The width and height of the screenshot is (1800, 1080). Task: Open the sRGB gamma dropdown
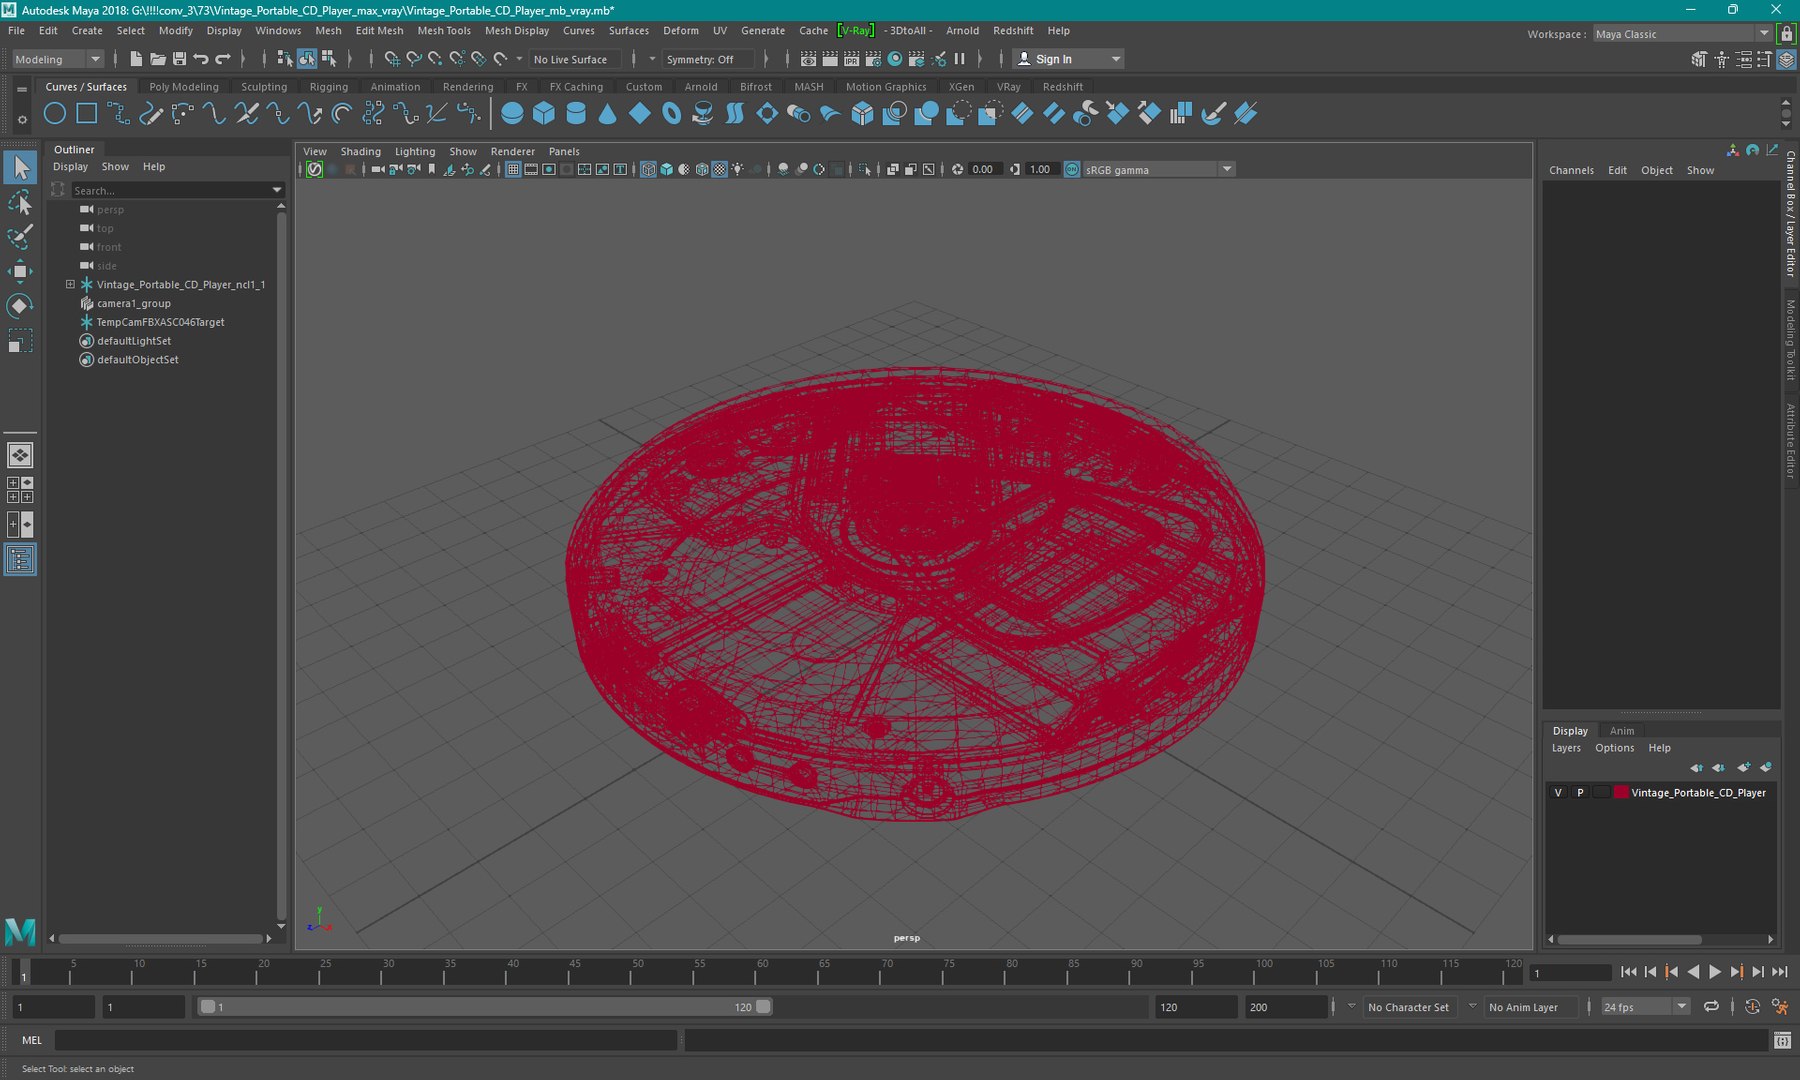1160,170
